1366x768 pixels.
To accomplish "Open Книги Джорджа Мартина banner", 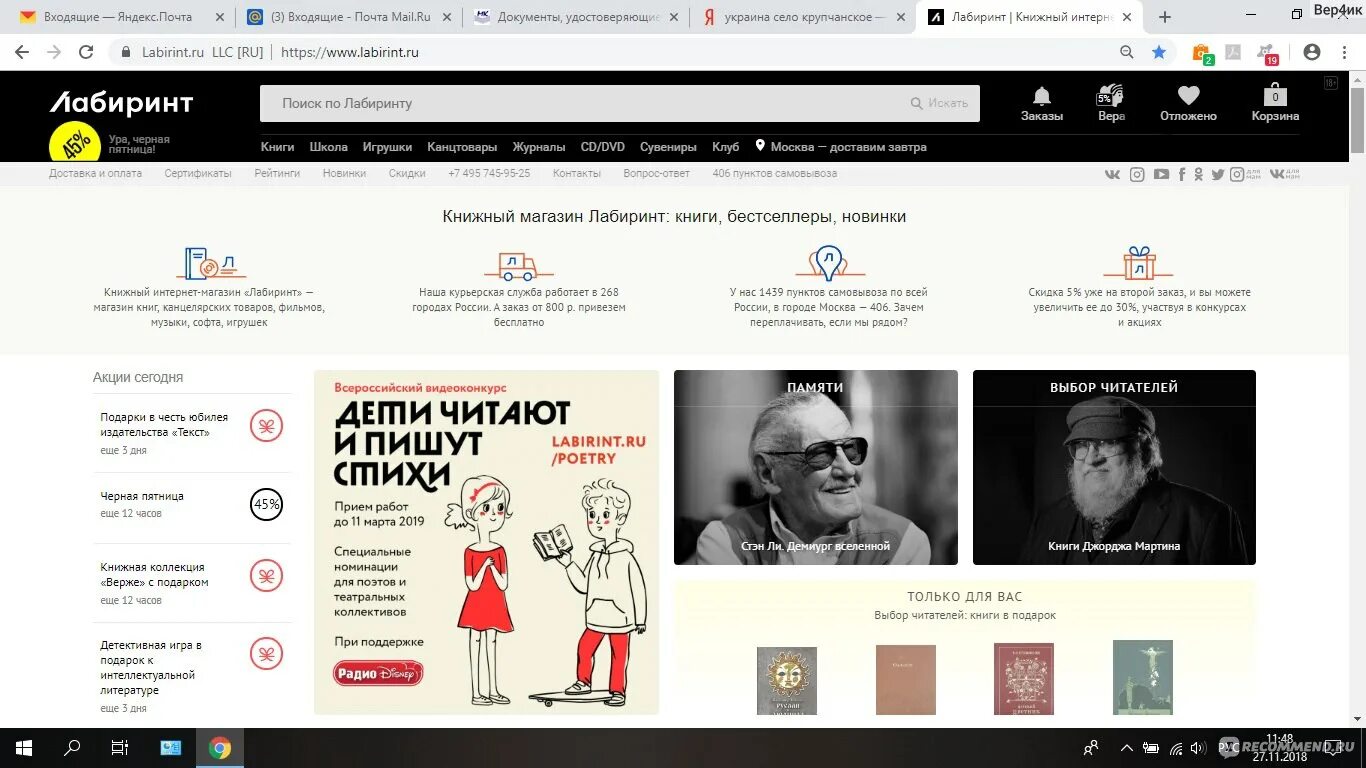I will (1114, 467).
